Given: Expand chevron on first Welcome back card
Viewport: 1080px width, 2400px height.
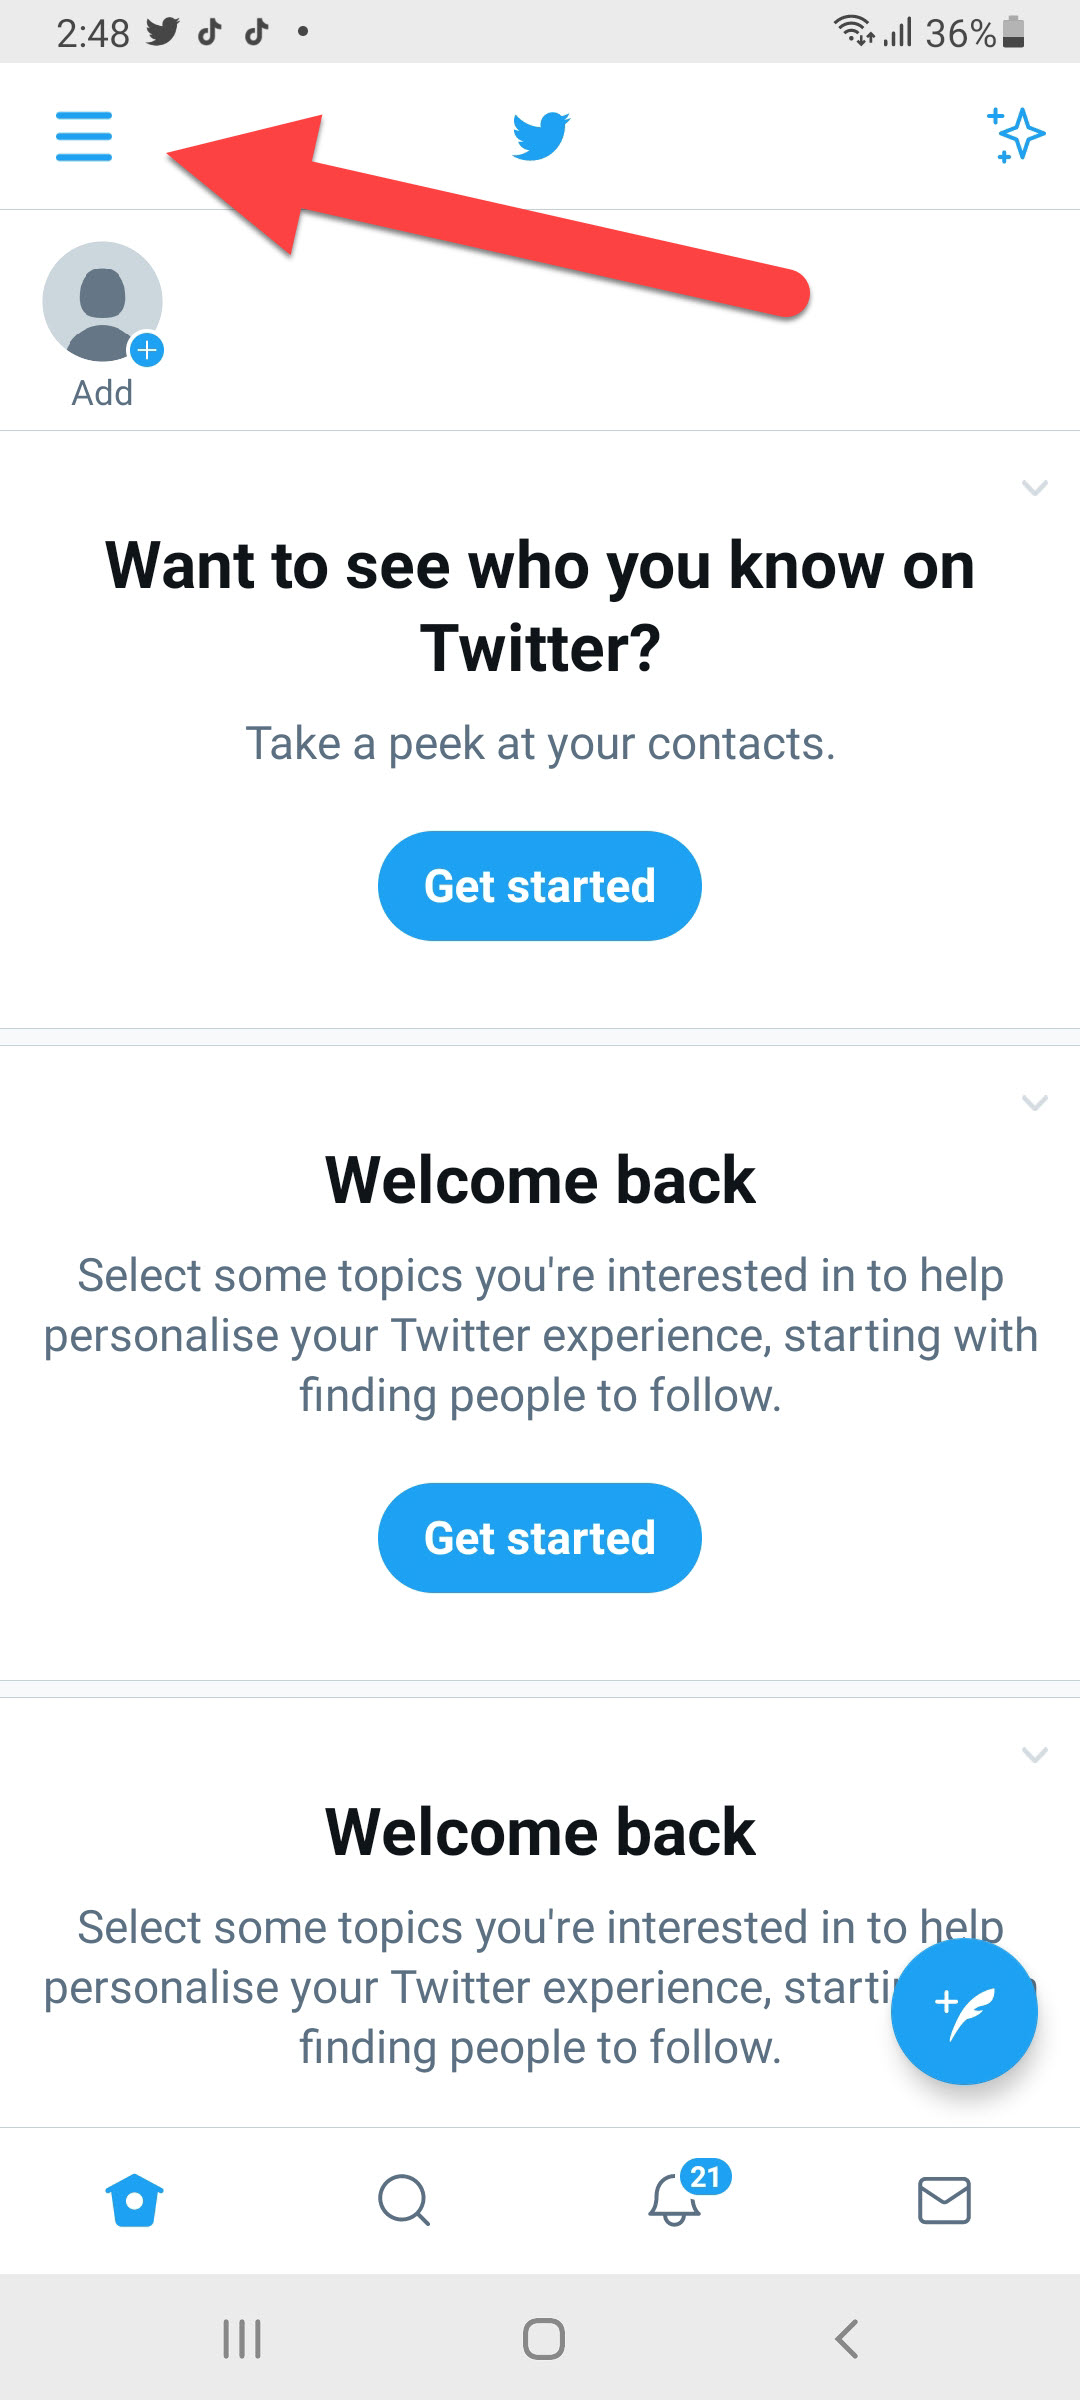Looking at the screenshot, I should pyautogui.click(x=1034, y=1103).
